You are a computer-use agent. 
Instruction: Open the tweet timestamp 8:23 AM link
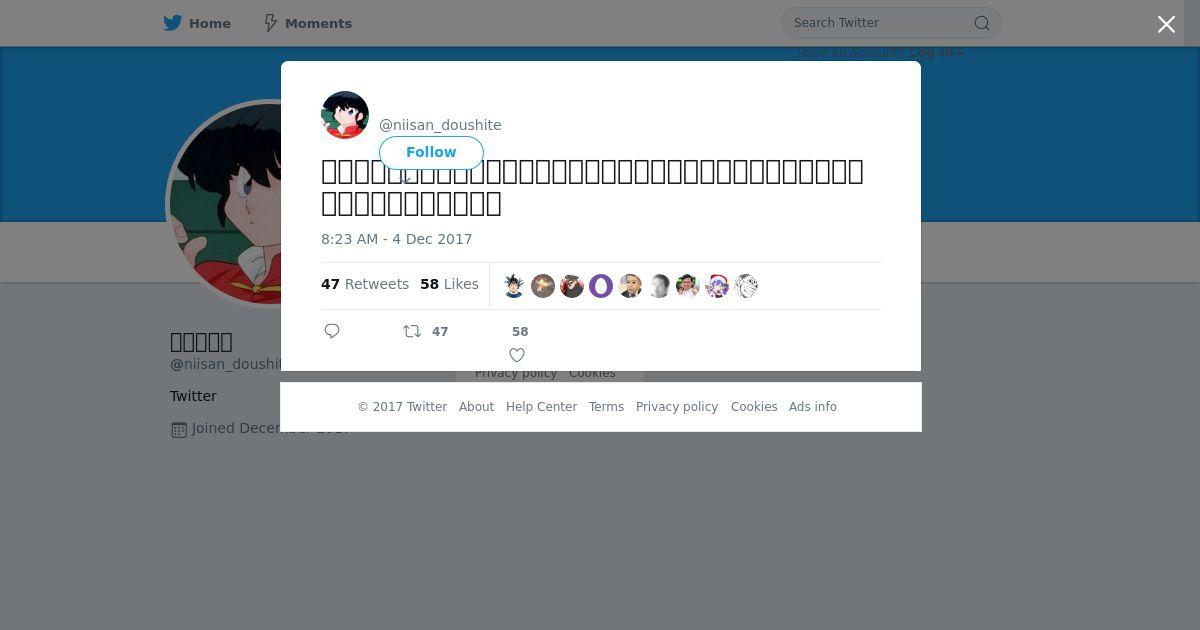click(396, 239)
